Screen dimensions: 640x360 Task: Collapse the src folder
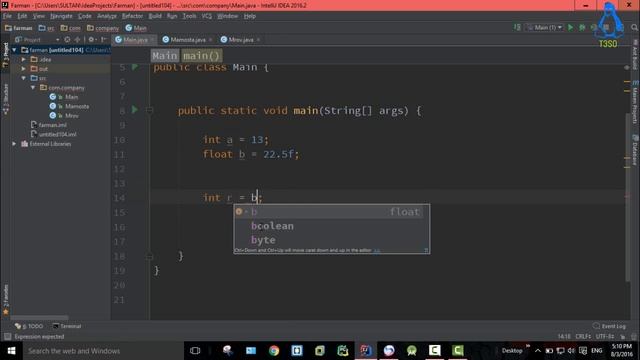coord(24,78)
